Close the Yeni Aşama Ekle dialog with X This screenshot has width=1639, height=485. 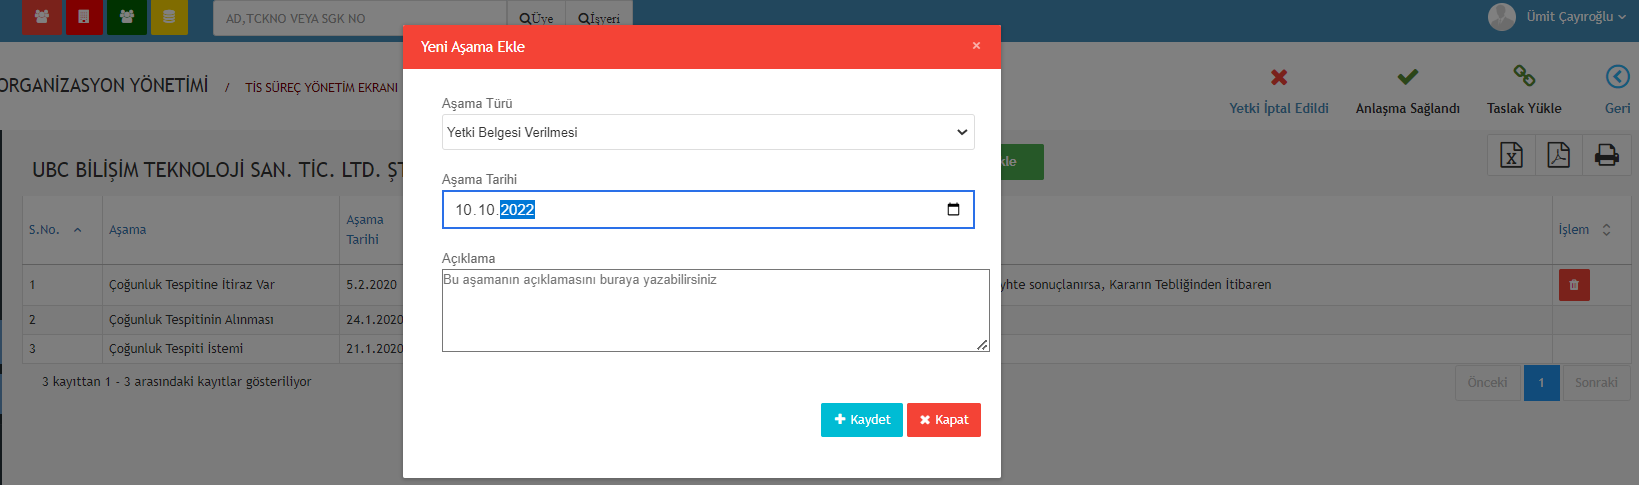point(976,46)
